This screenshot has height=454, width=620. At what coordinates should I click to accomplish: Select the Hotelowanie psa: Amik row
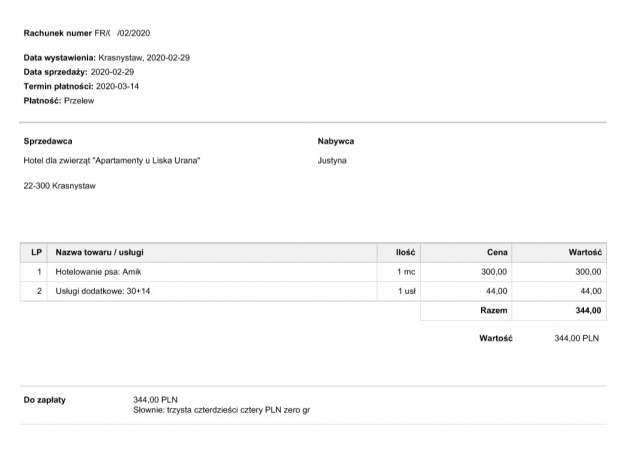coord(313,272)
